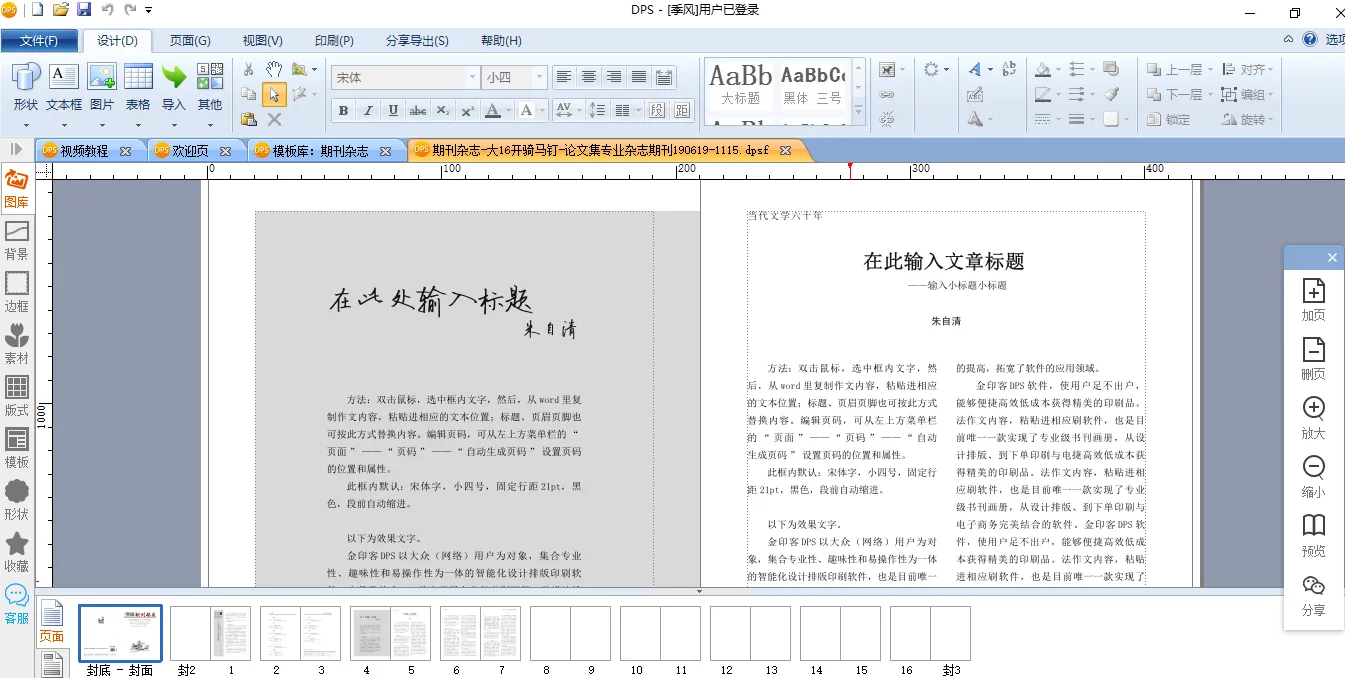The image size is (1345, 678).
Task: Select the hand pan tool
Action: pos(273,69)
